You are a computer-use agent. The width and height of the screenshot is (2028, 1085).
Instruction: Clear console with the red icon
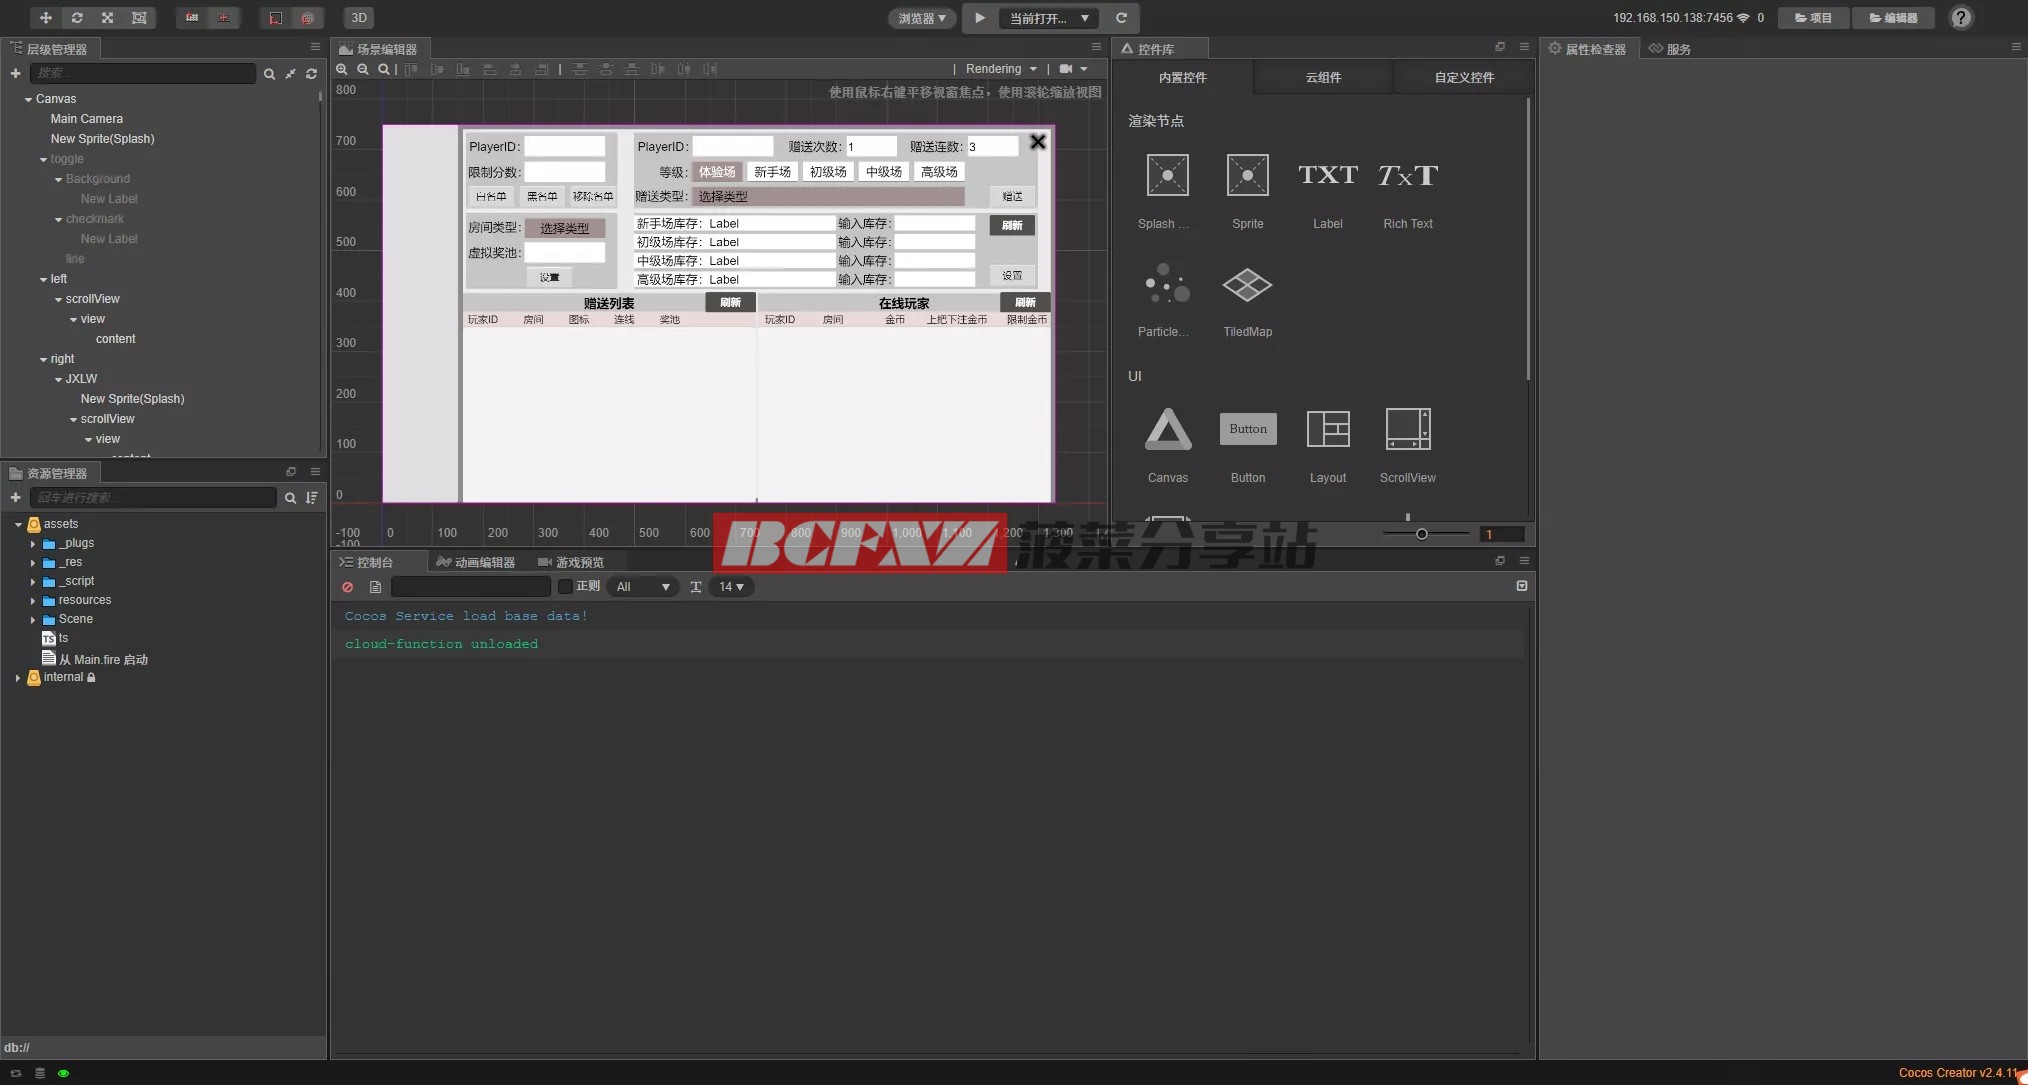point(347,587)
